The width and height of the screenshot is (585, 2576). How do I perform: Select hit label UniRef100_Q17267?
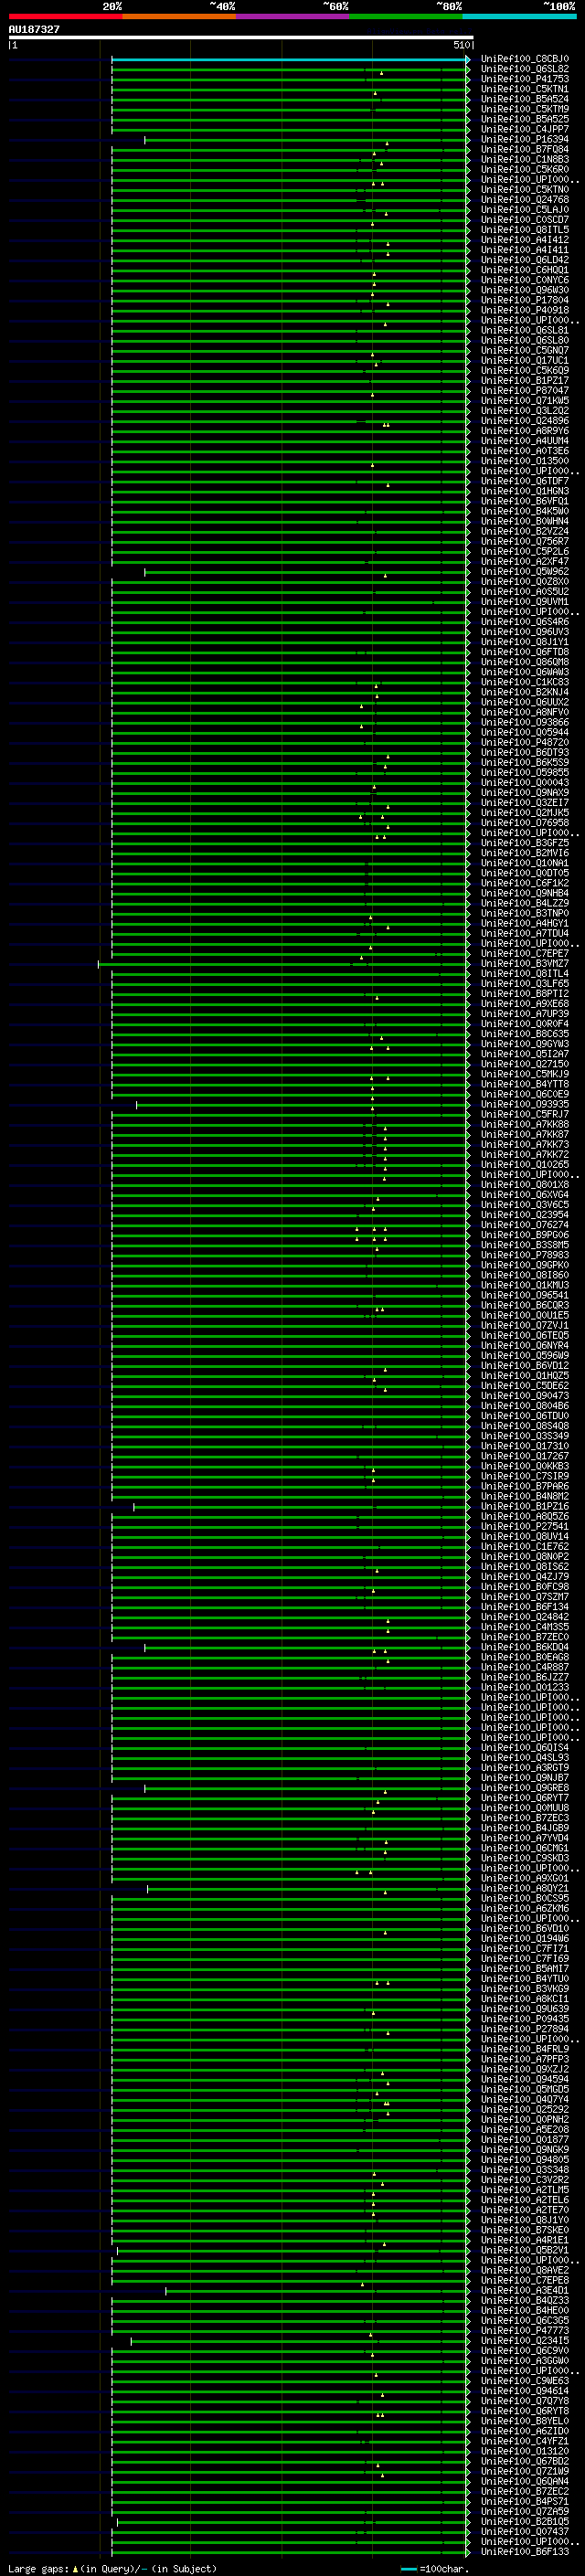(525, 1456)
